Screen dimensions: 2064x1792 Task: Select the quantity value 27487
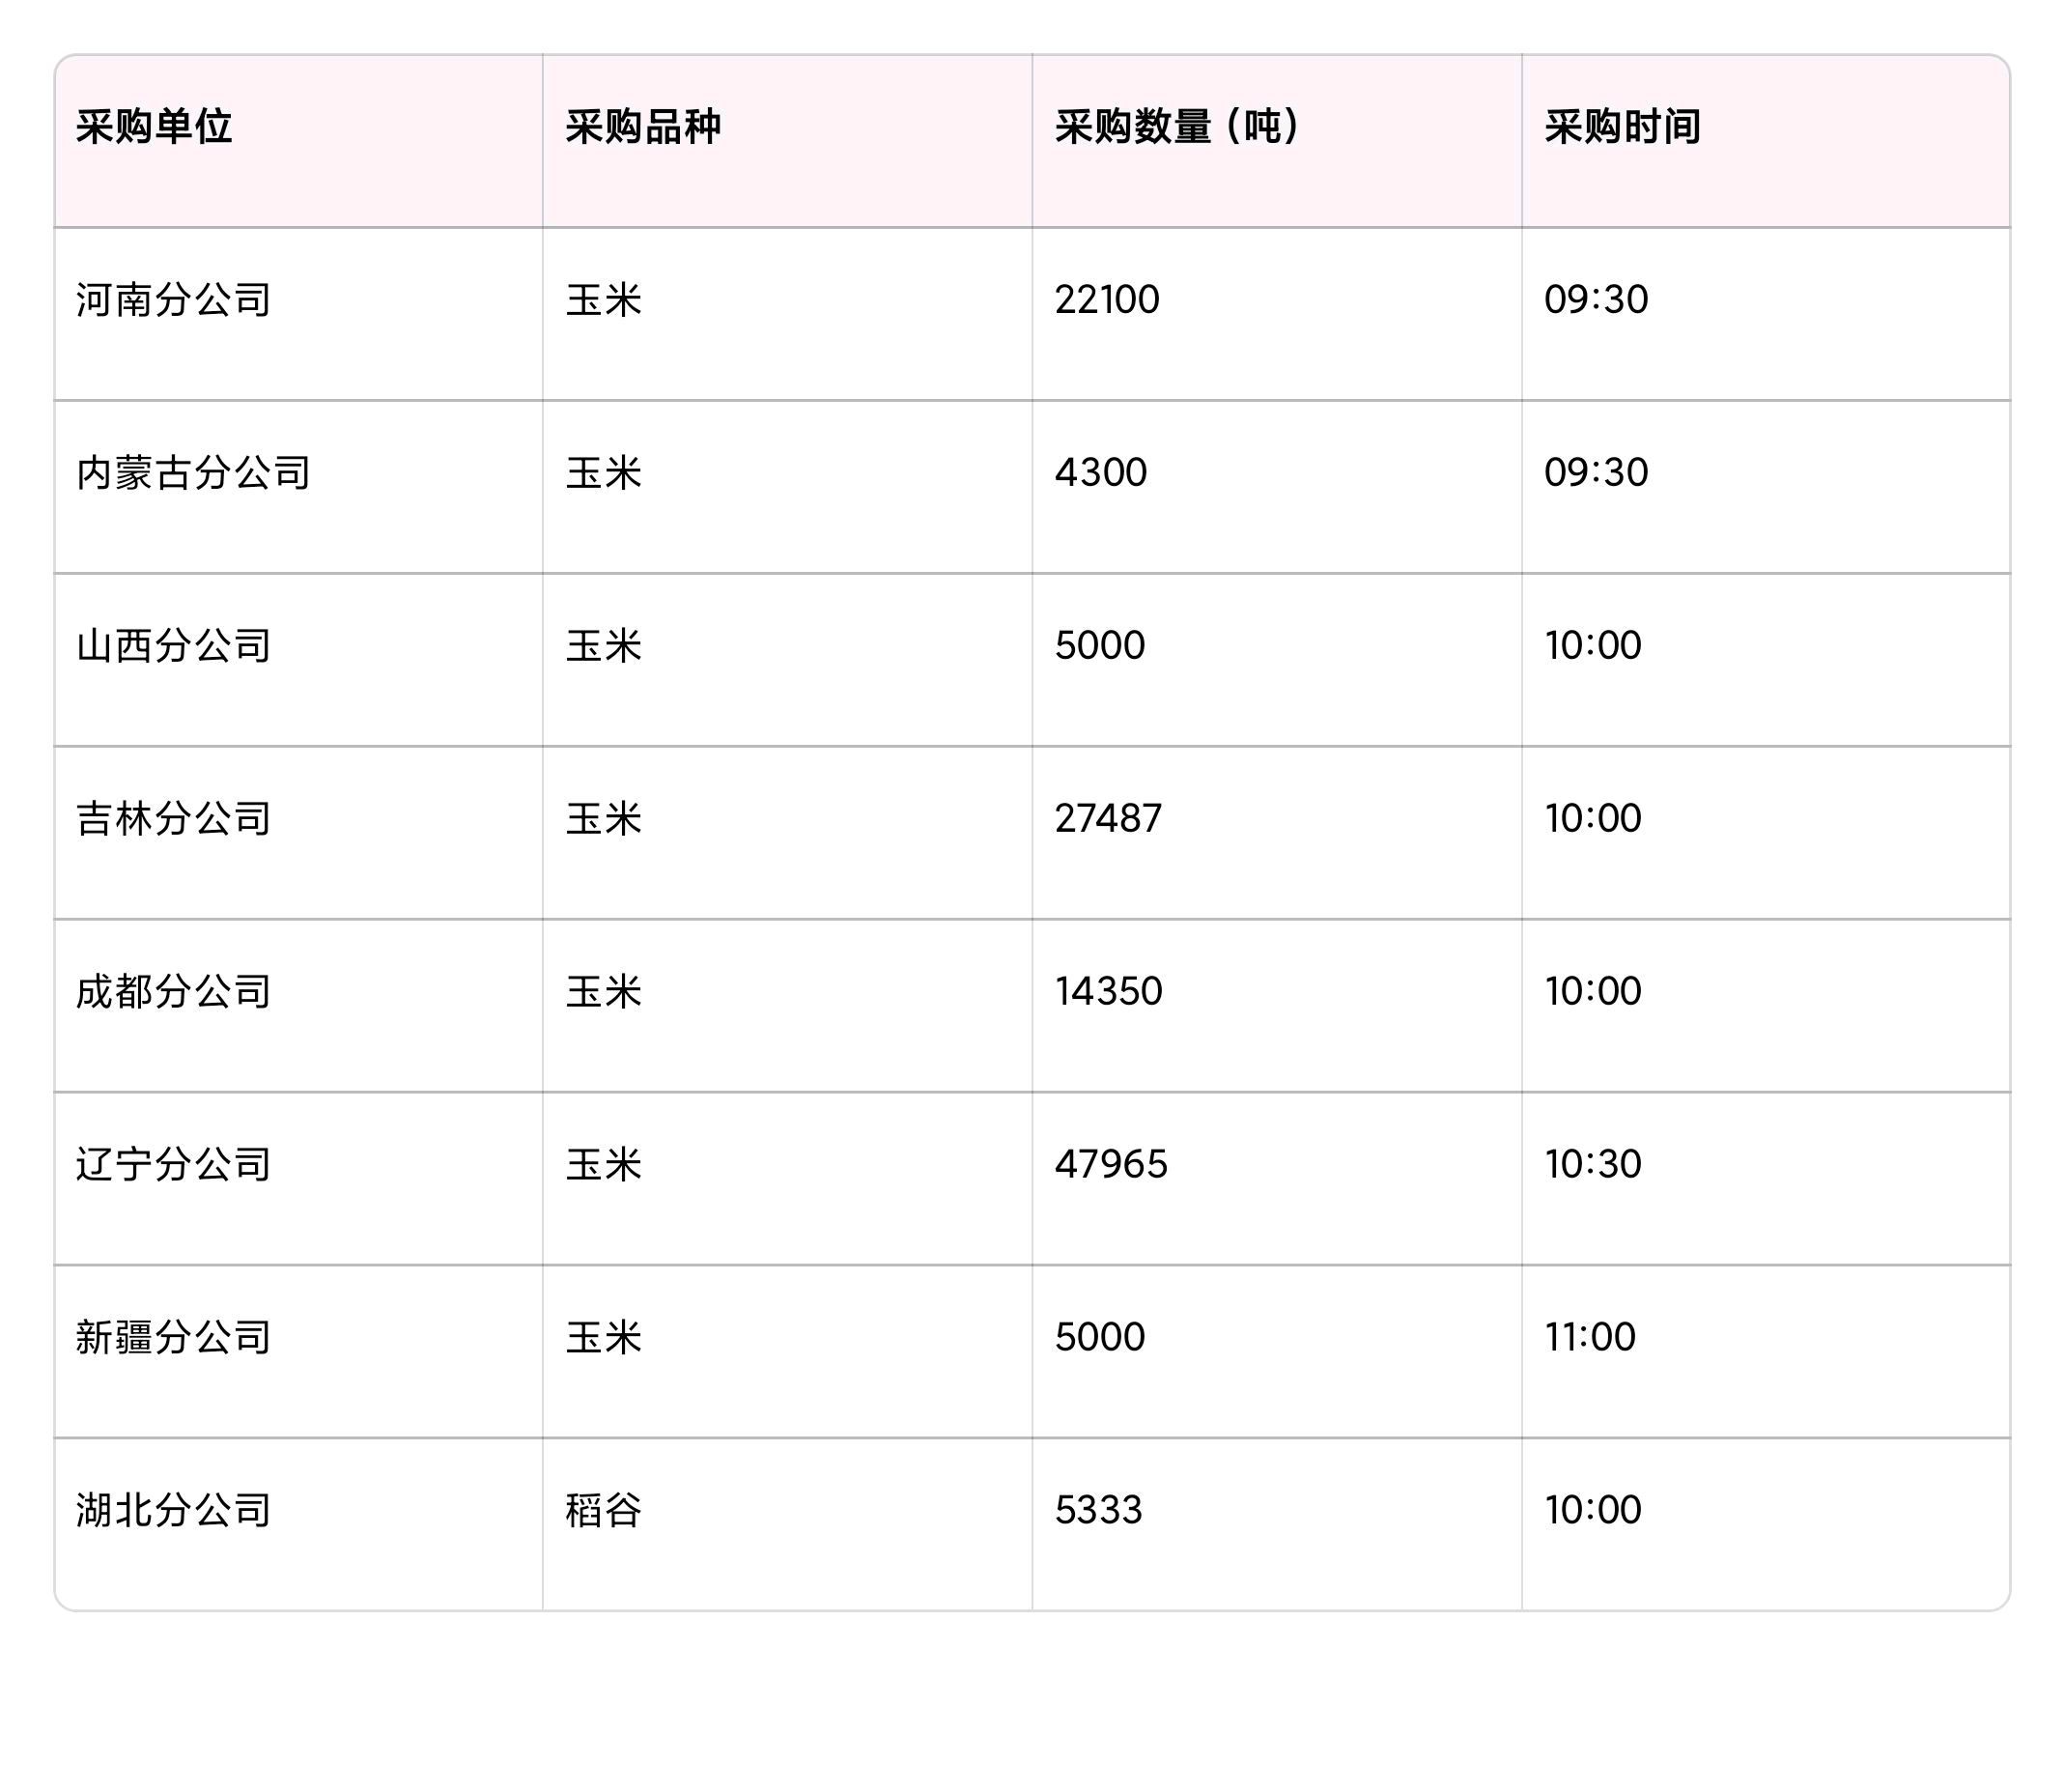(x=1108, y=819)
